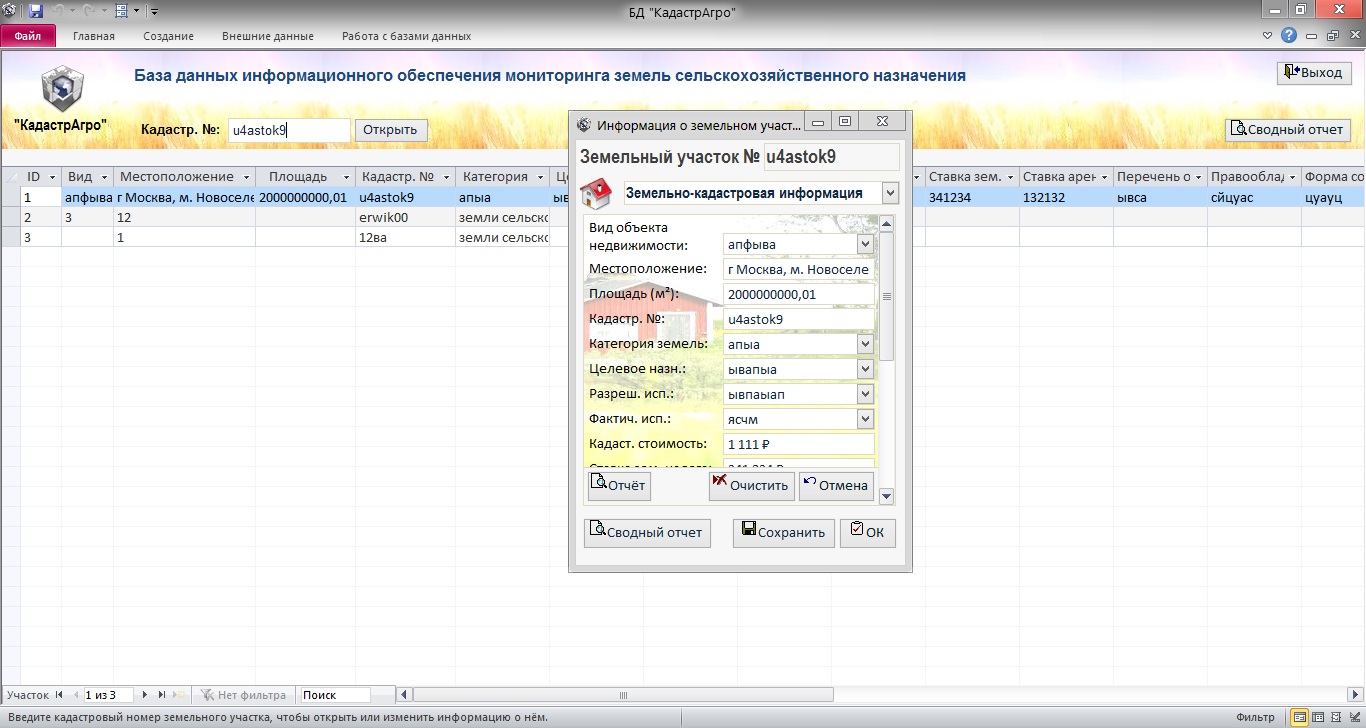The width and height of the screenshot is (1366, 728).
Task: Open the ID column filter dropdown
Action: pyautogui.click(x=53, y=177)
